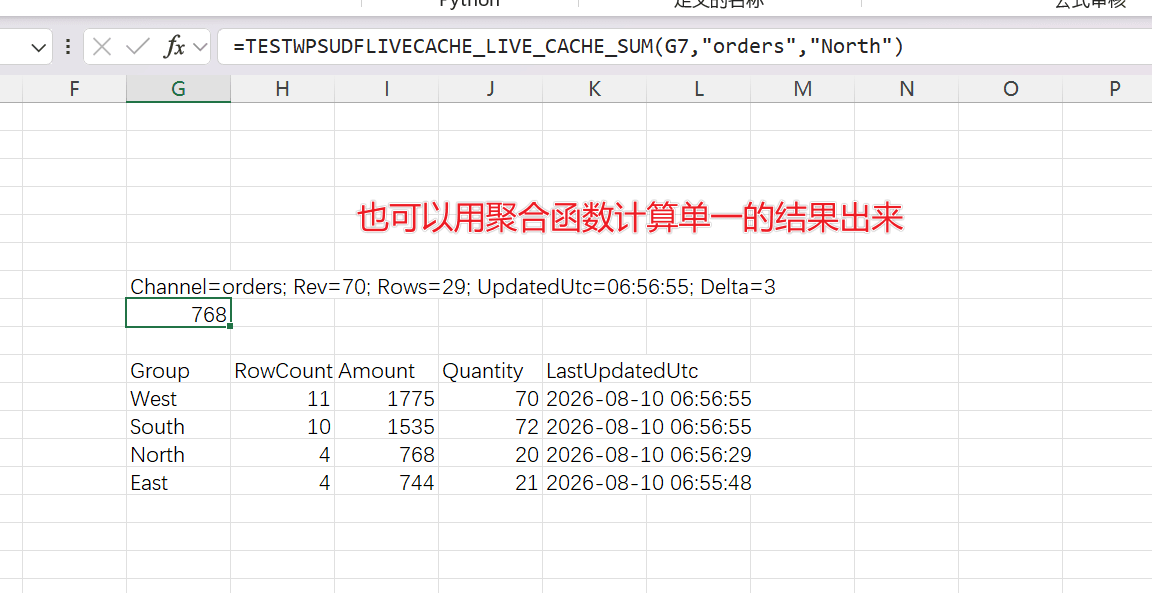Select the South amount cell "1535"
Screen dimensions: 1152x593
(386, 426)
